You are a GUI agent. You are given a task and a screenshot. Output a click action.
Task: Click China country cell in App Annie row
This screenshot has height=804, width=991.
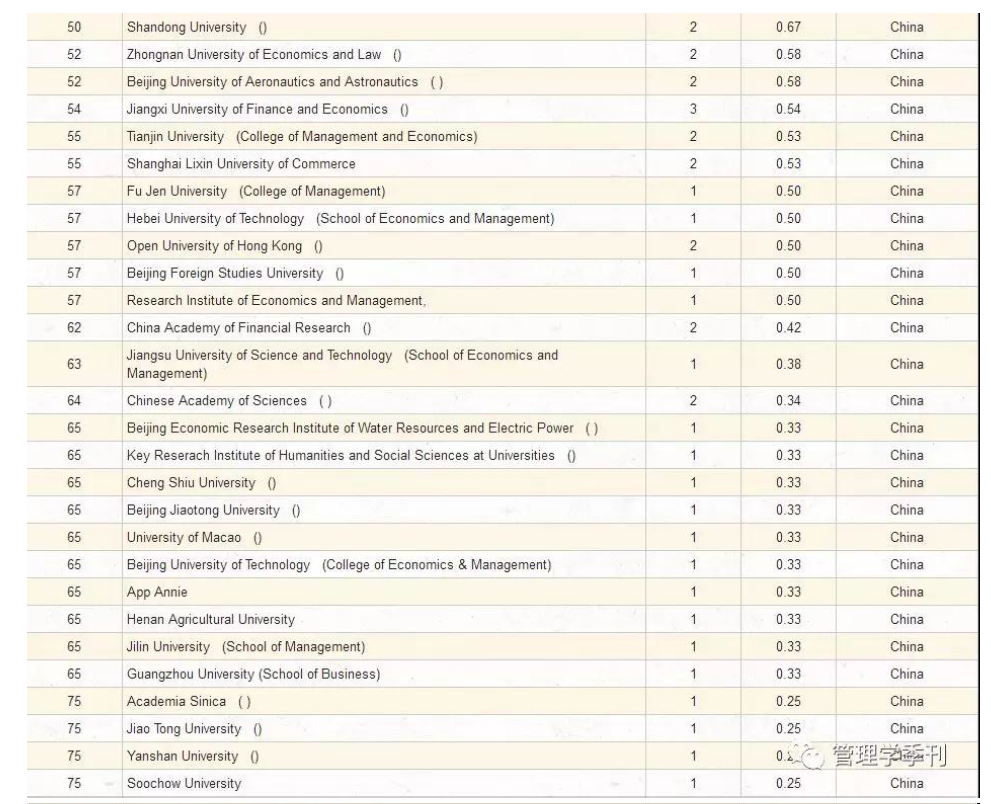click(x=906, y=592)
